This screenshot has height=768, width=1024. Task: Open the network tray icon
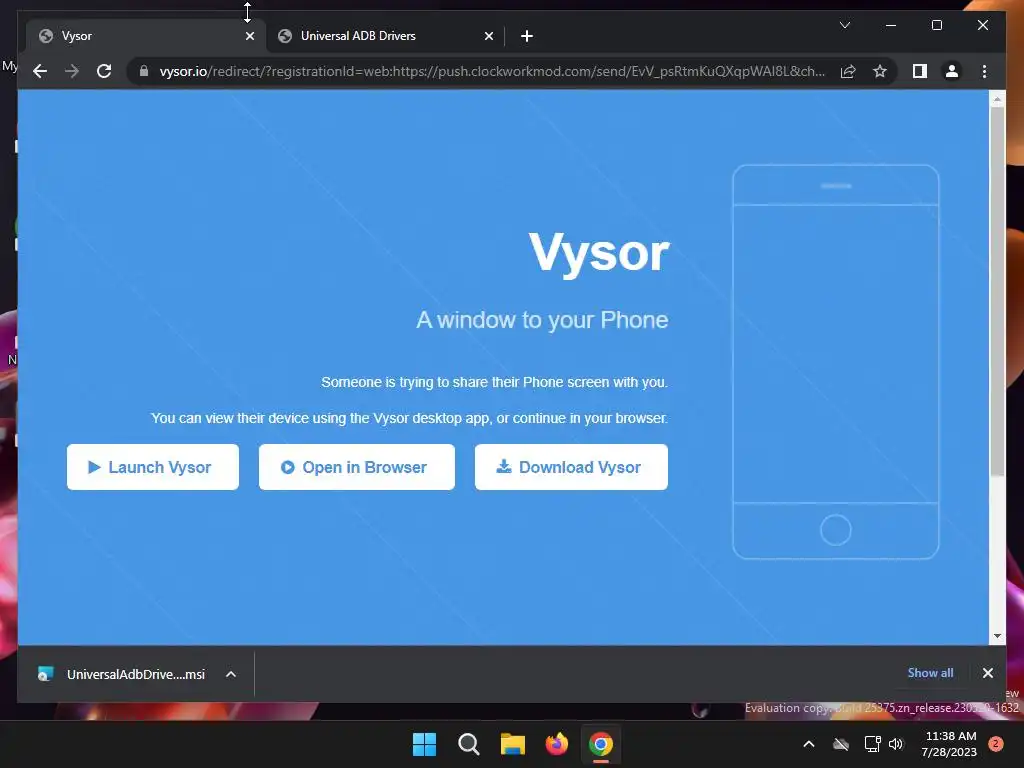(872, 744)
